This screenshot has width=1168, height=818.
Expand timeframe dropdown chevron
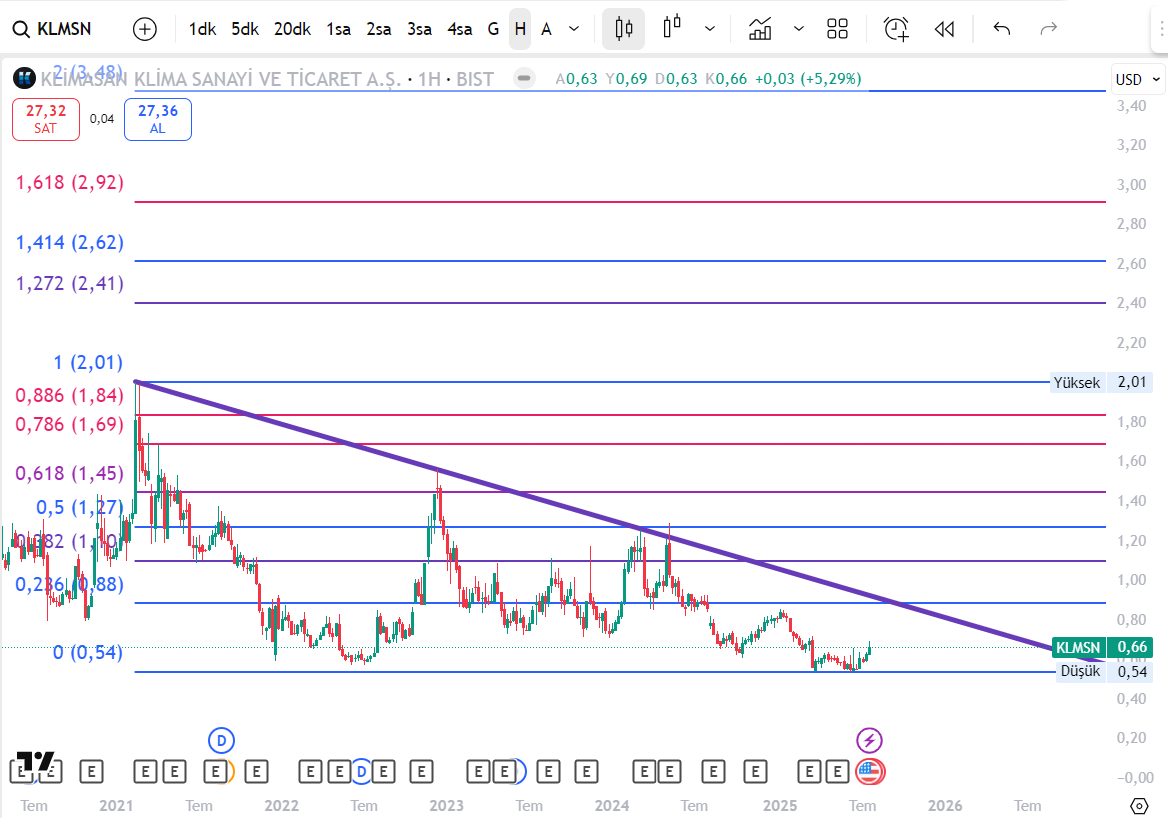click(x=574, y=29)
